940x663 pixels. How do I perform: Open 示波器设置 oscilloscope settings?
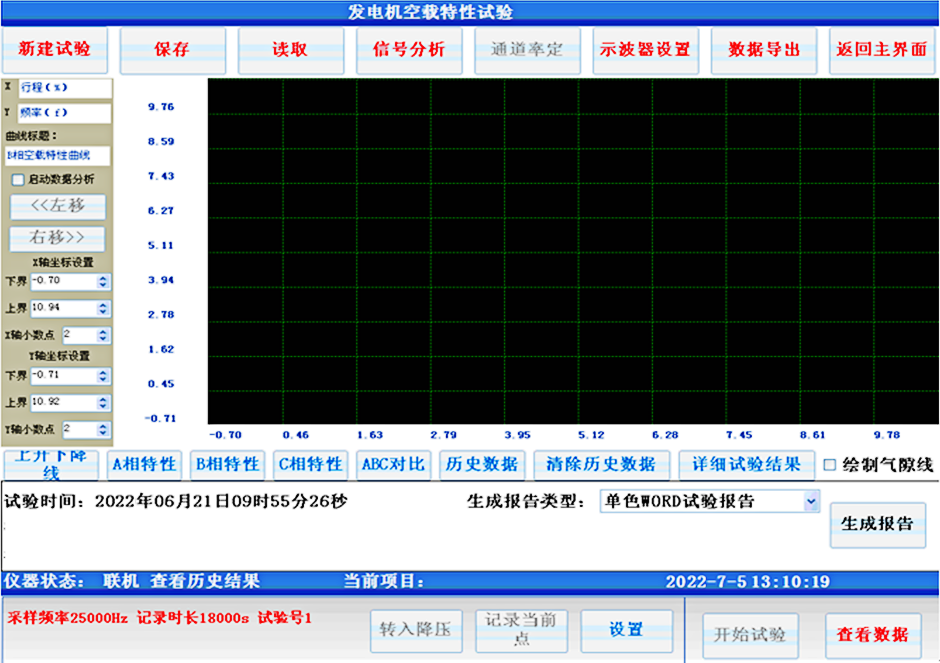645,50
